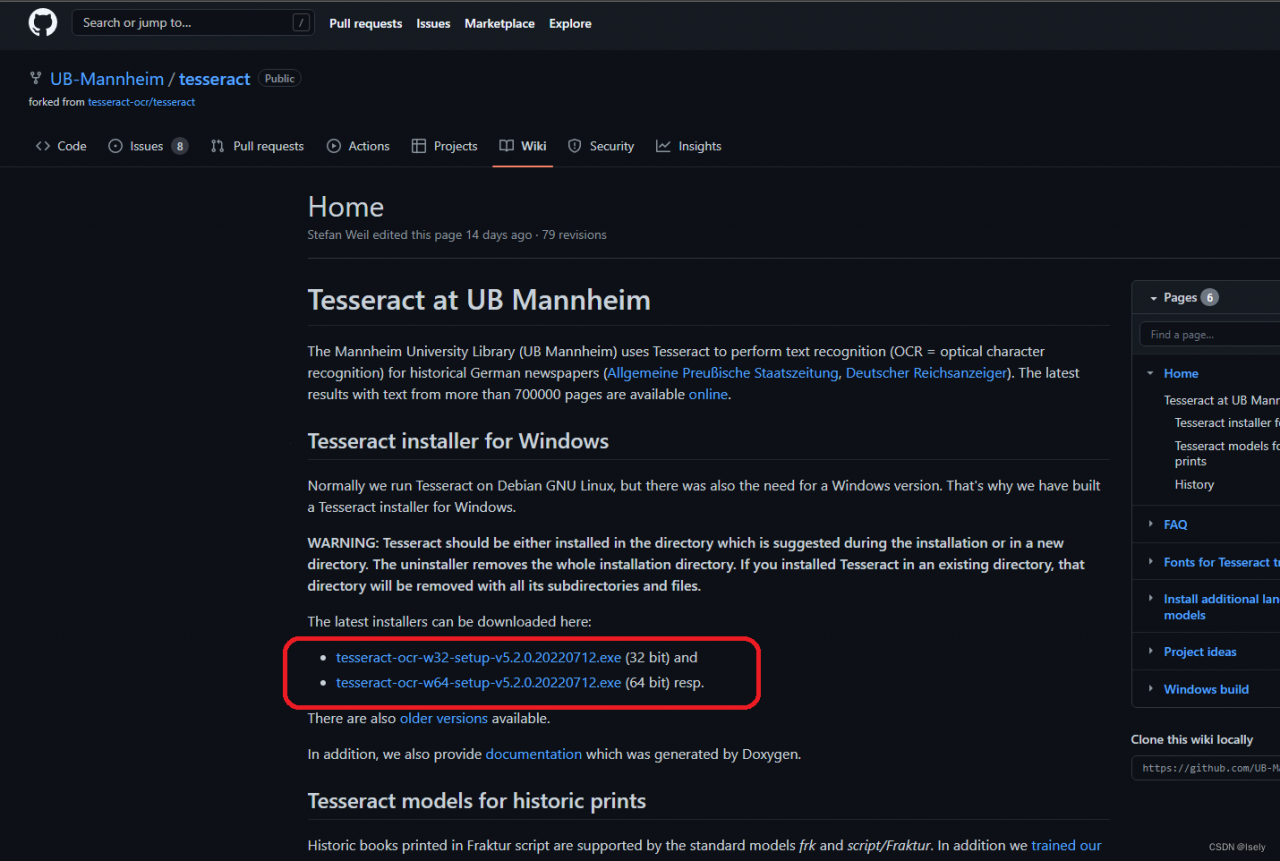Viewport: 1280px width, 861px height.
Task: Open the Insights tab
Action: click(x=689, y=146)
